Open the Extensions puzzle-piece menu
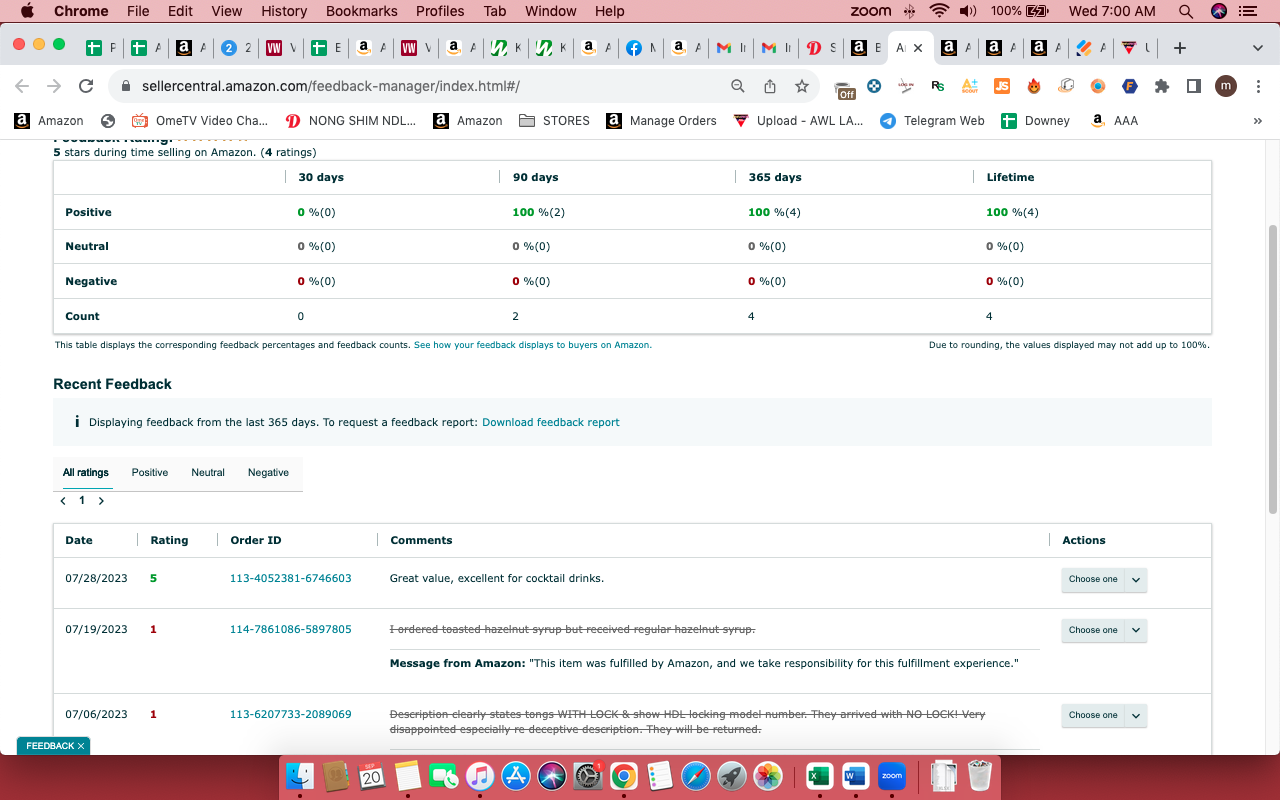1280x800 pixels. click(x=1162, y=86)
